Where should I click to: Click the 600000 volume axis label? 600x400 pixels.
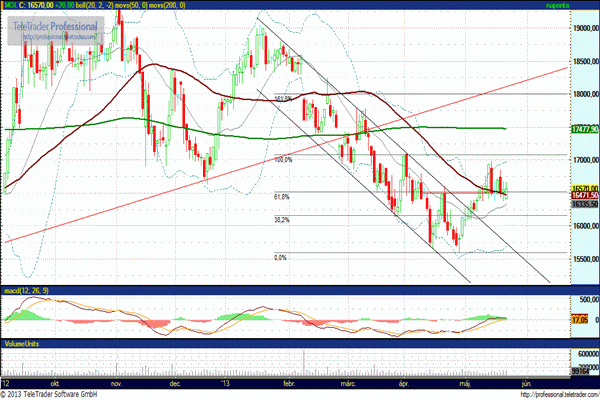[589, 354]
